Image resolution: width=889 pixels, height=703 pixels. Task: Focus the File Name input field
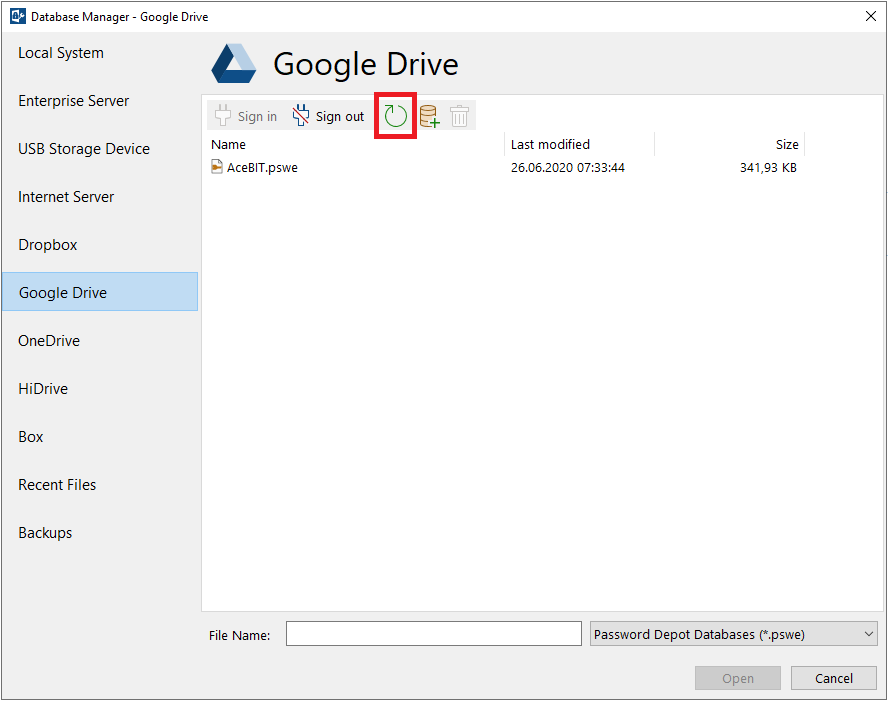pos(434,634)
